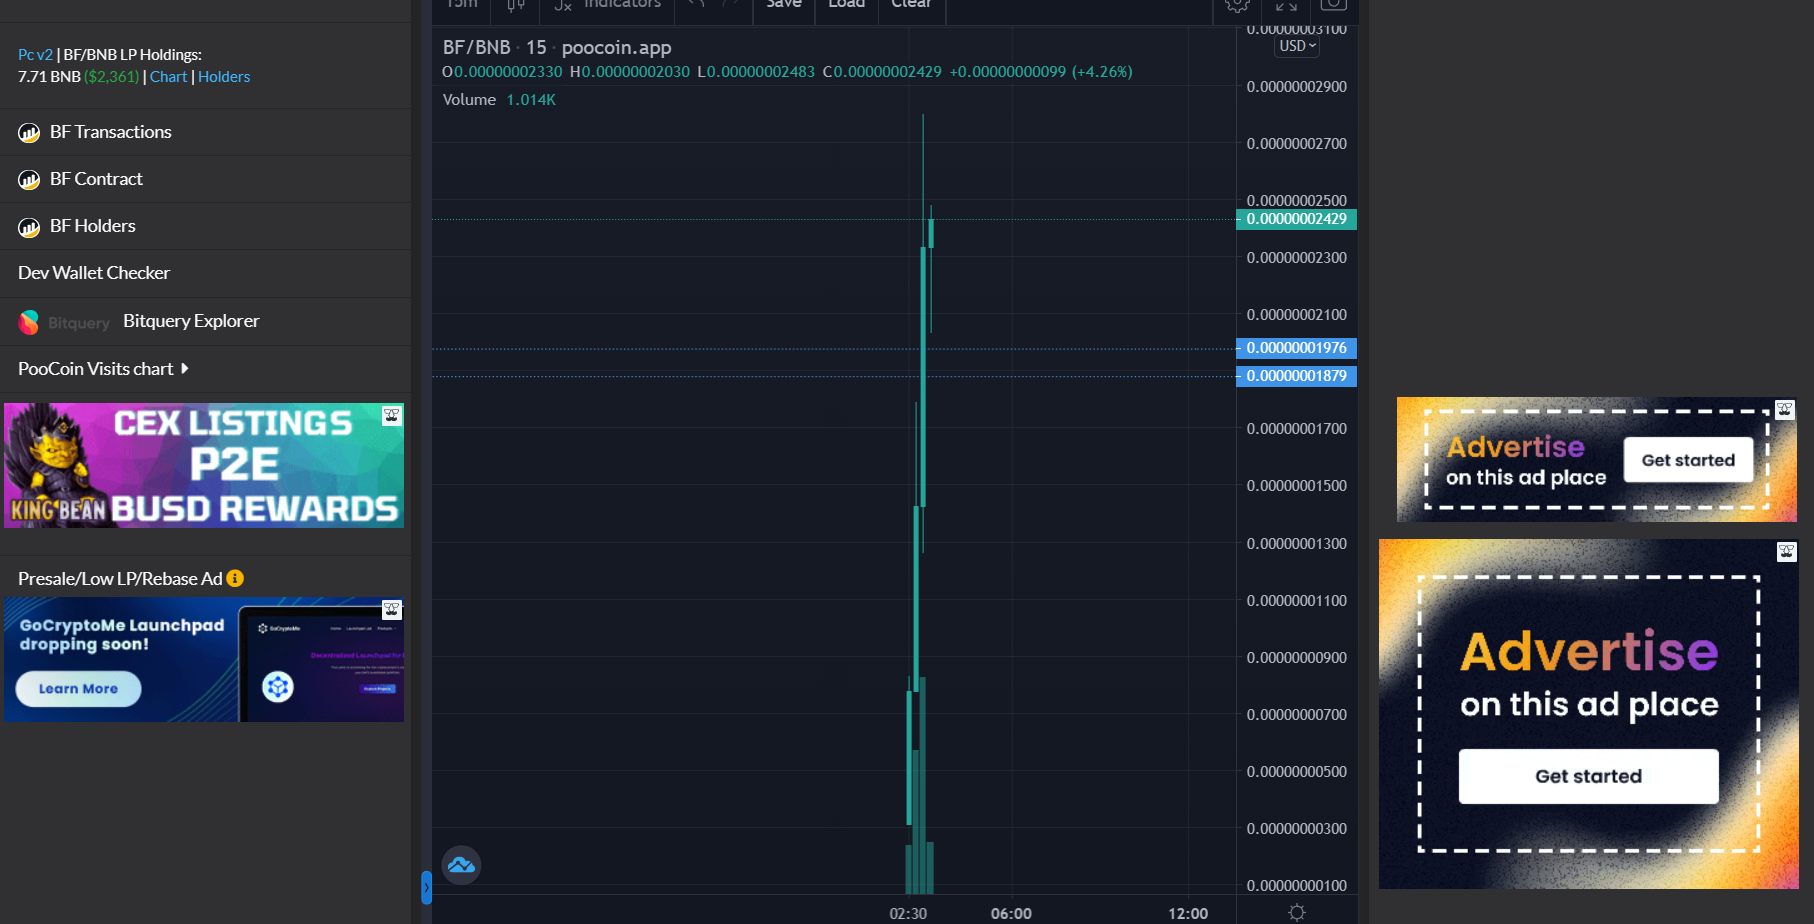Click the Save chart button
Image resolution: width=1814 pixels, height=924 pixels.
(x=784, y=5)
